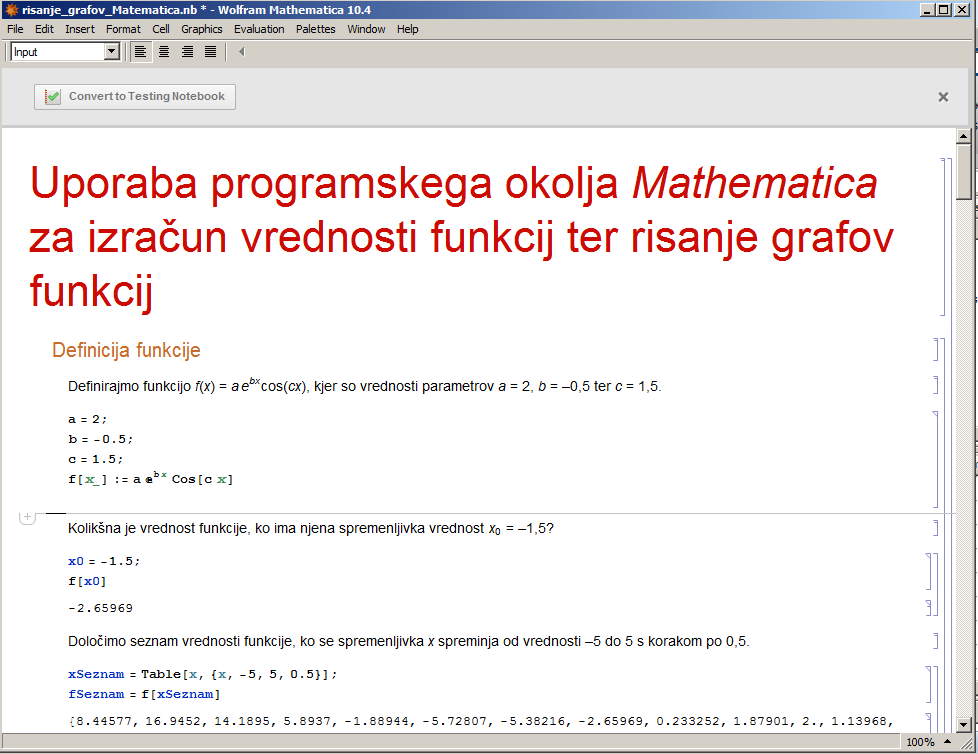Open the Help menu

407,29
